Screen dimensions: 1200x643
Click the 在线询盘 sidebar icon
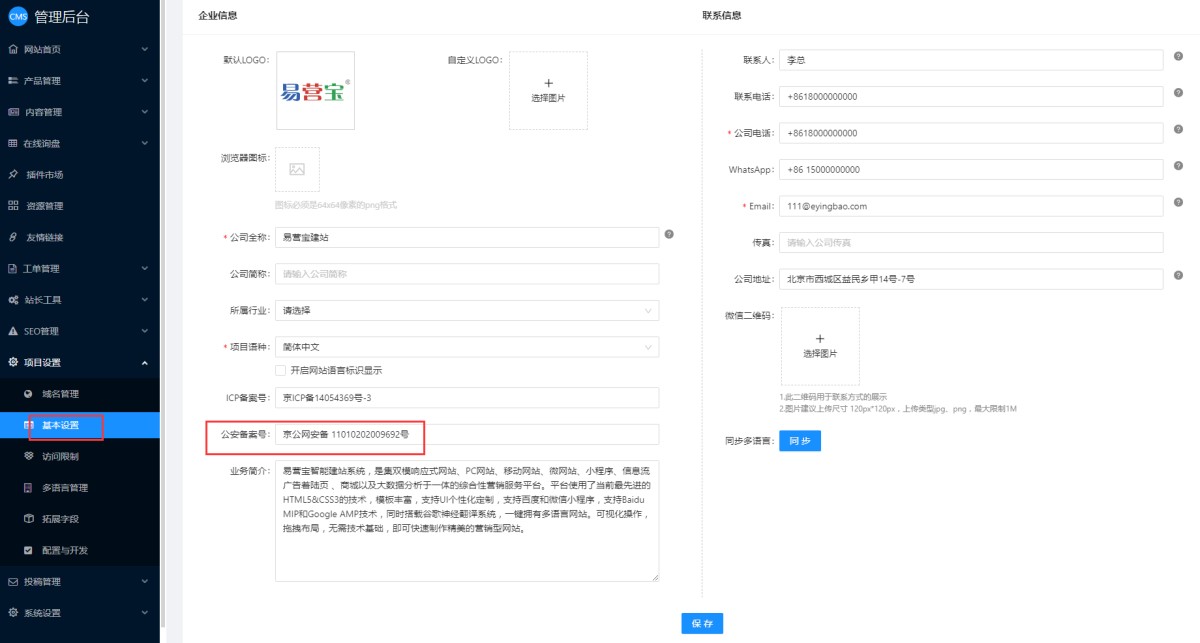pyautogui.click(x=13, y=143)
